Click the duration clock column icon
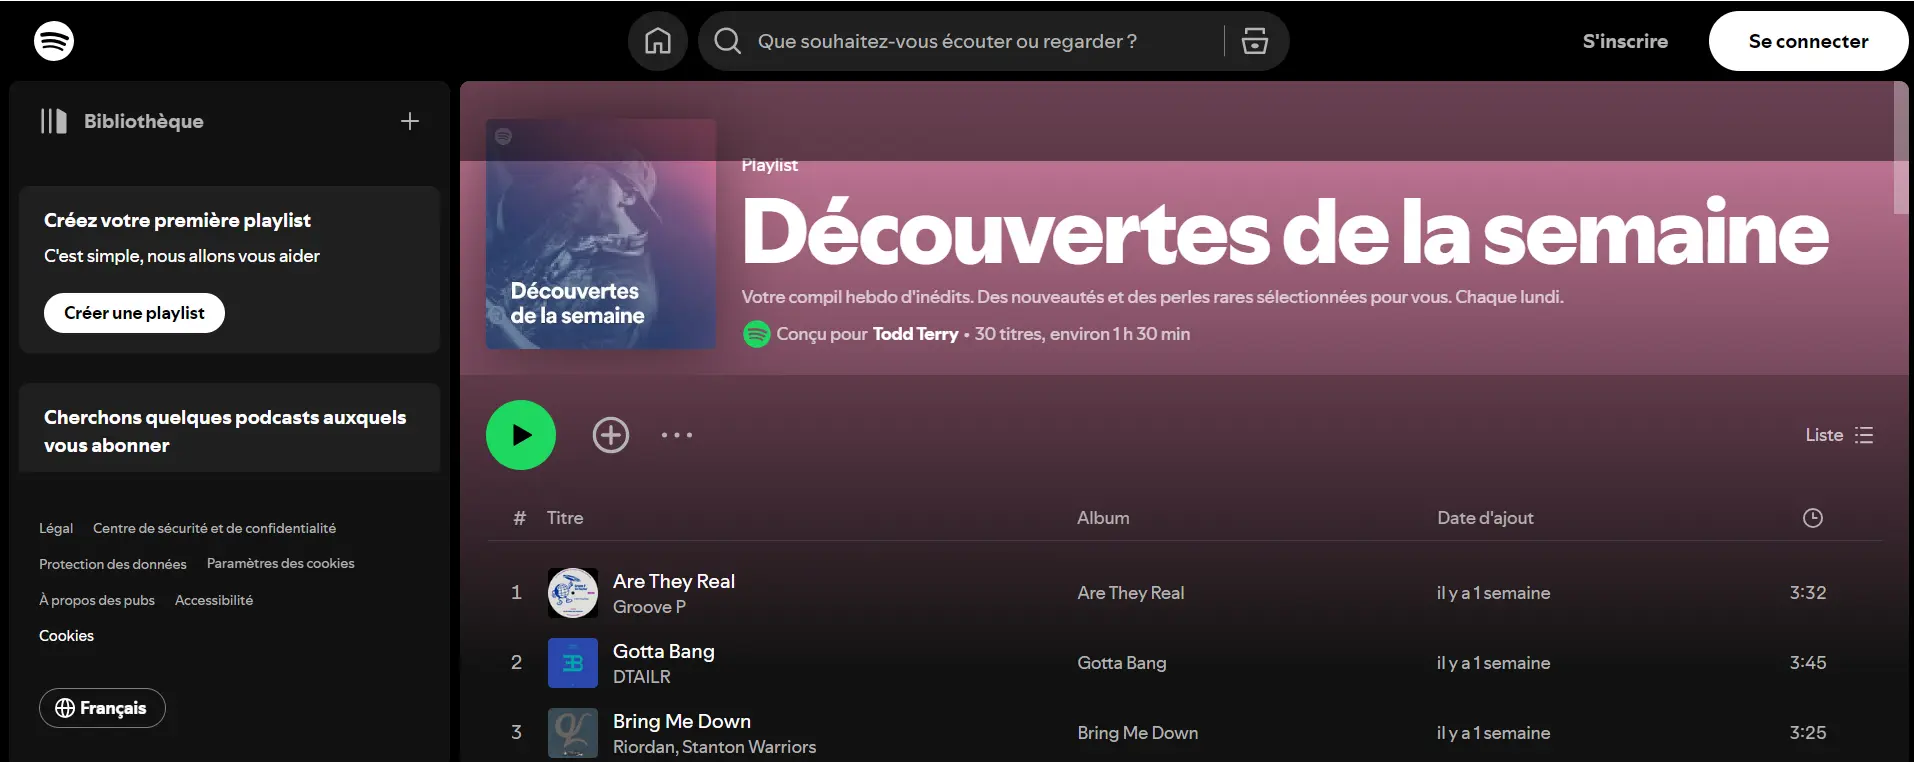The height and width of the screenshot is (762, 1914). [1813, 518]
